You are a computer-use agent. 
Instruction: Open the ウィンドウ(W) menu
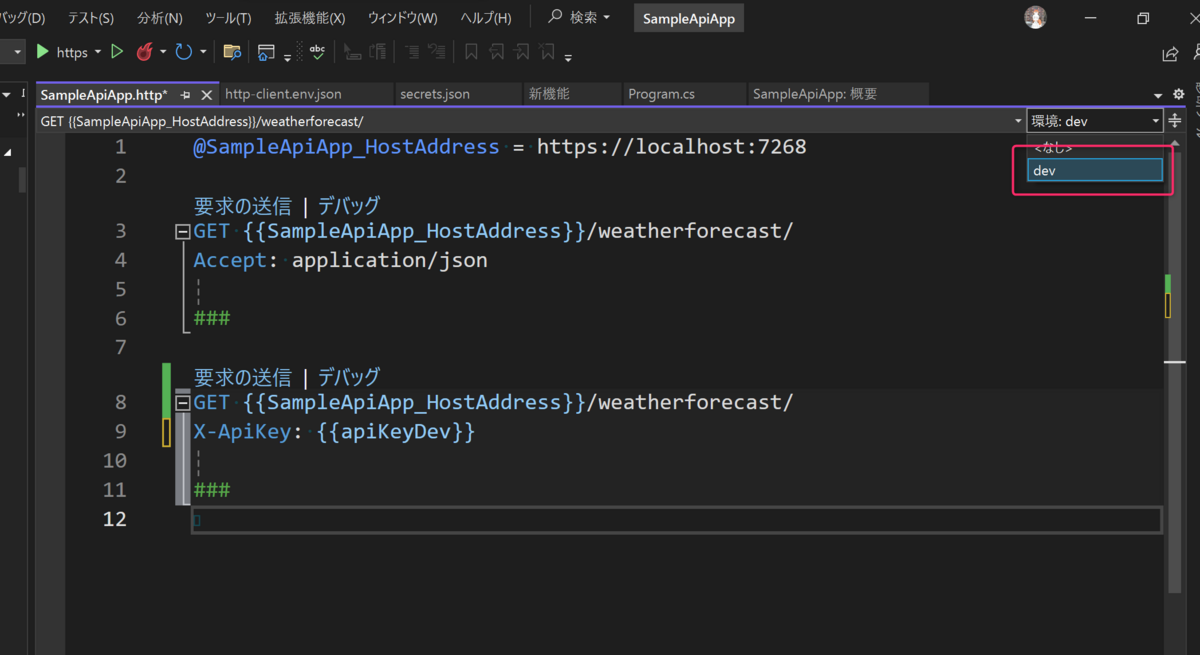402,18
